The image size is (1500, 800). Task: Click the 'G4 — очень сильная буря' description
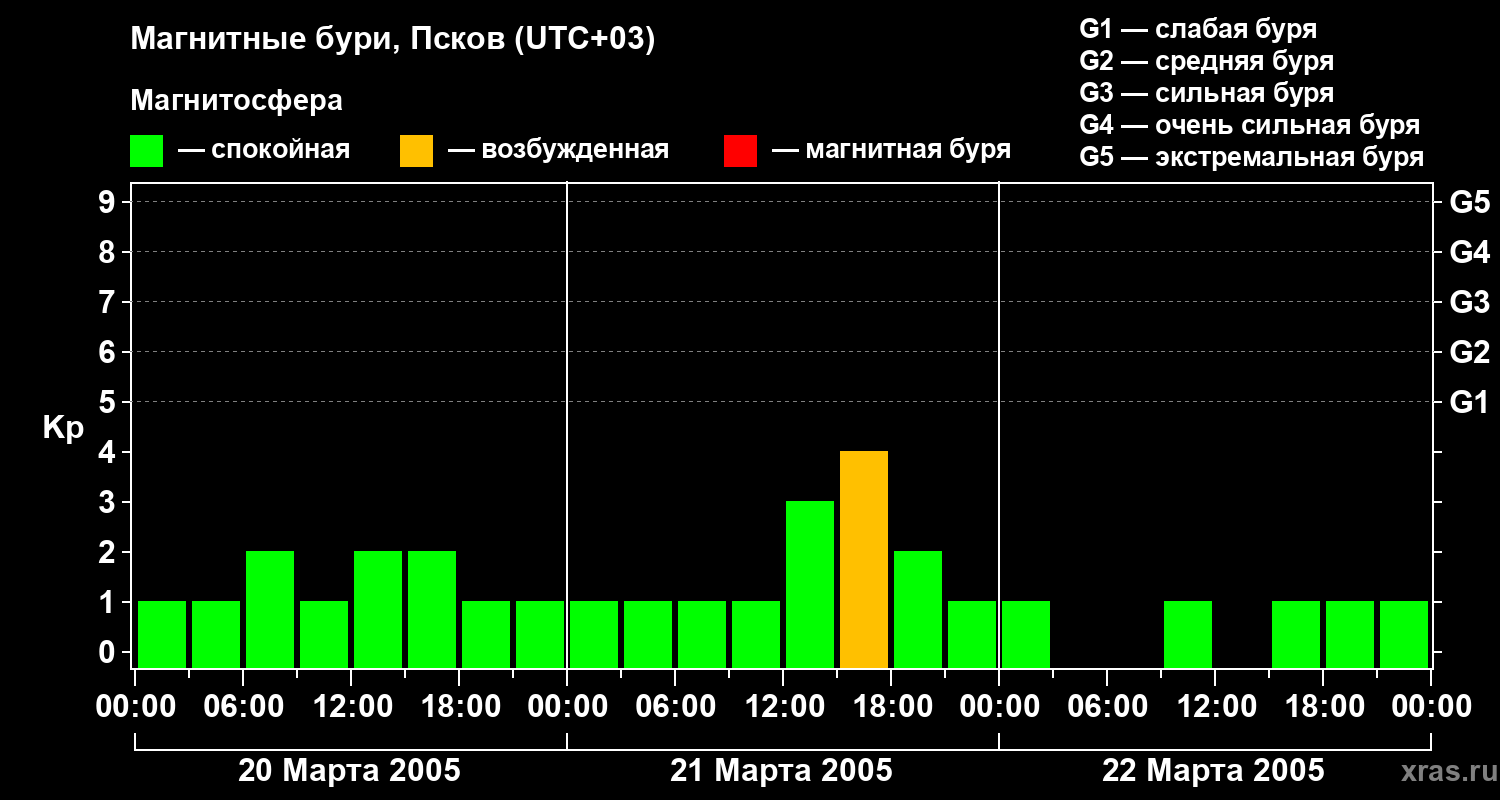click(1249, 125)
